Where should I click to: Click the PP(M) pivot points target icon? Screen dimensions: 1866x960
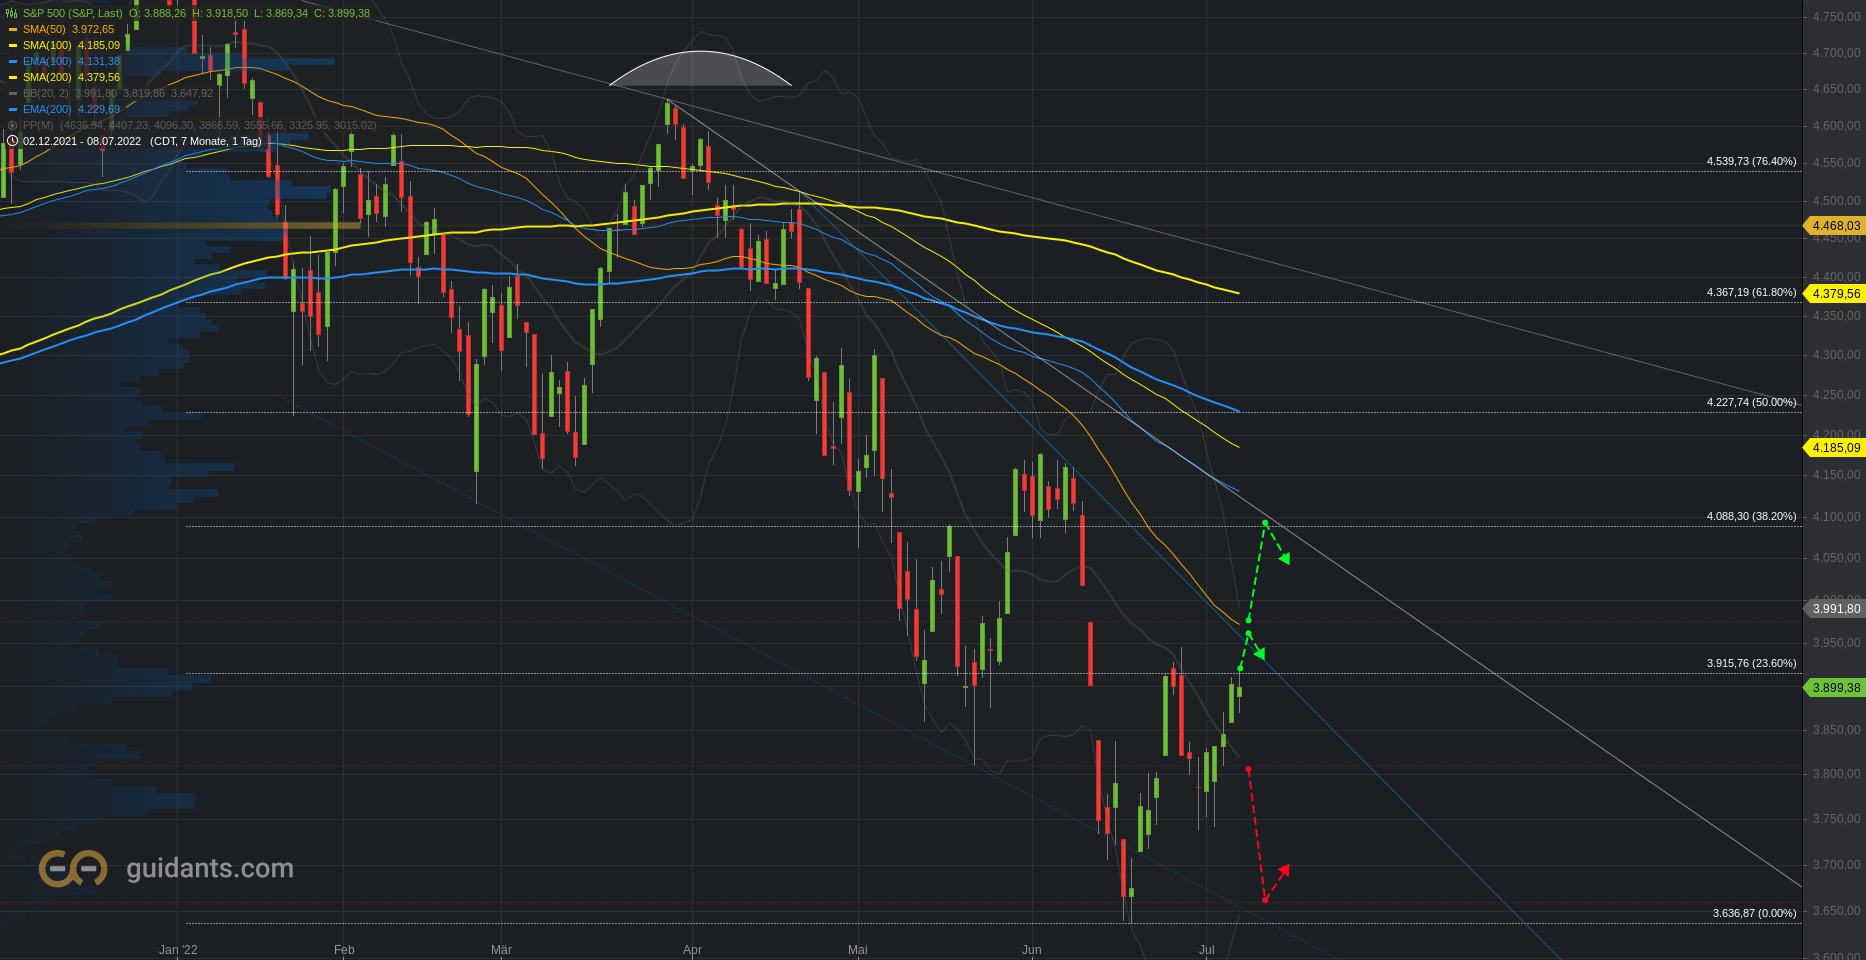pos(12,125)
